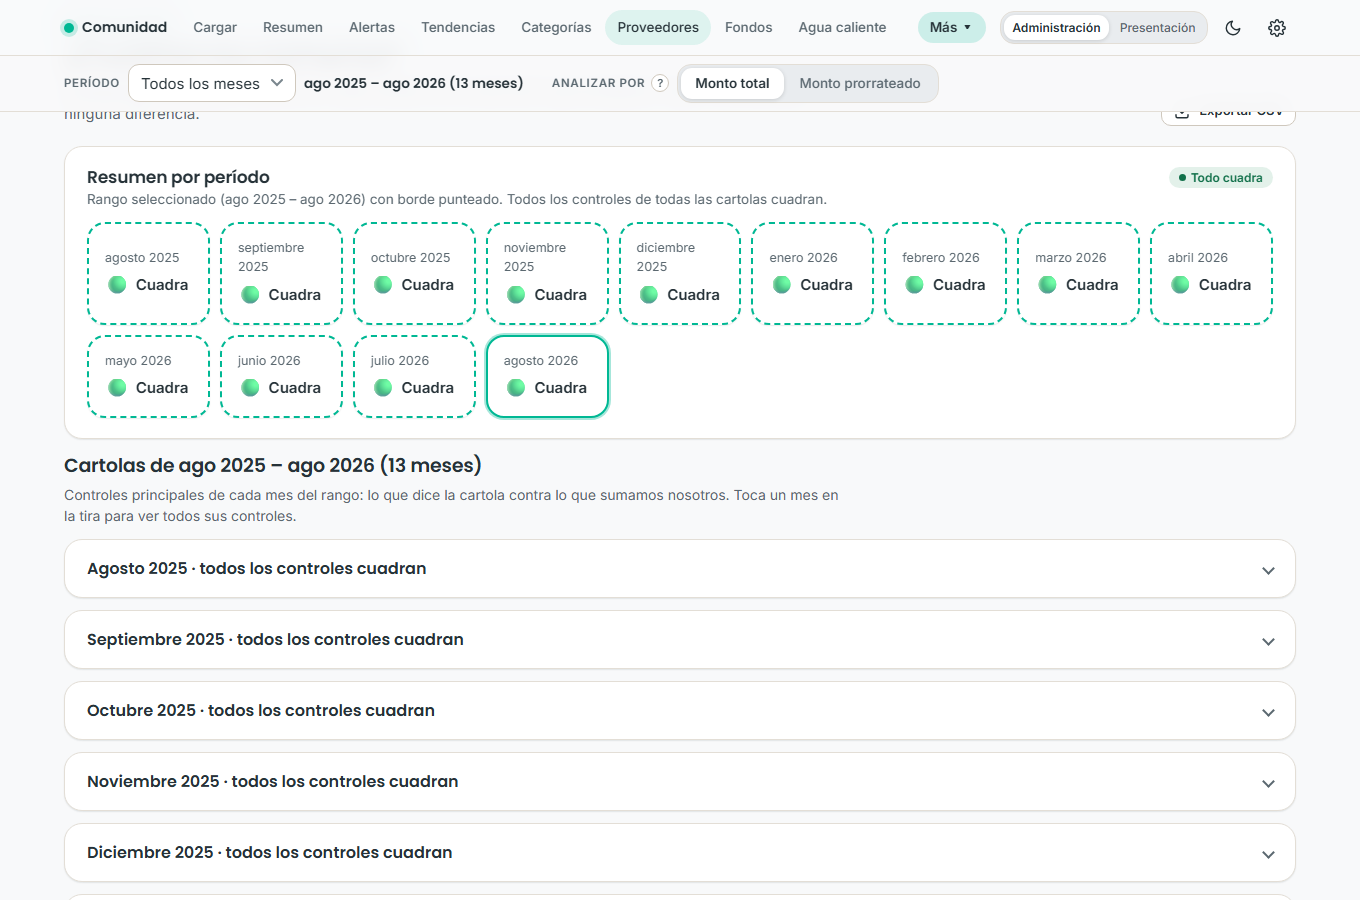Select the abril 2026 period card
1360x900 pixels.
point(1212,273)
